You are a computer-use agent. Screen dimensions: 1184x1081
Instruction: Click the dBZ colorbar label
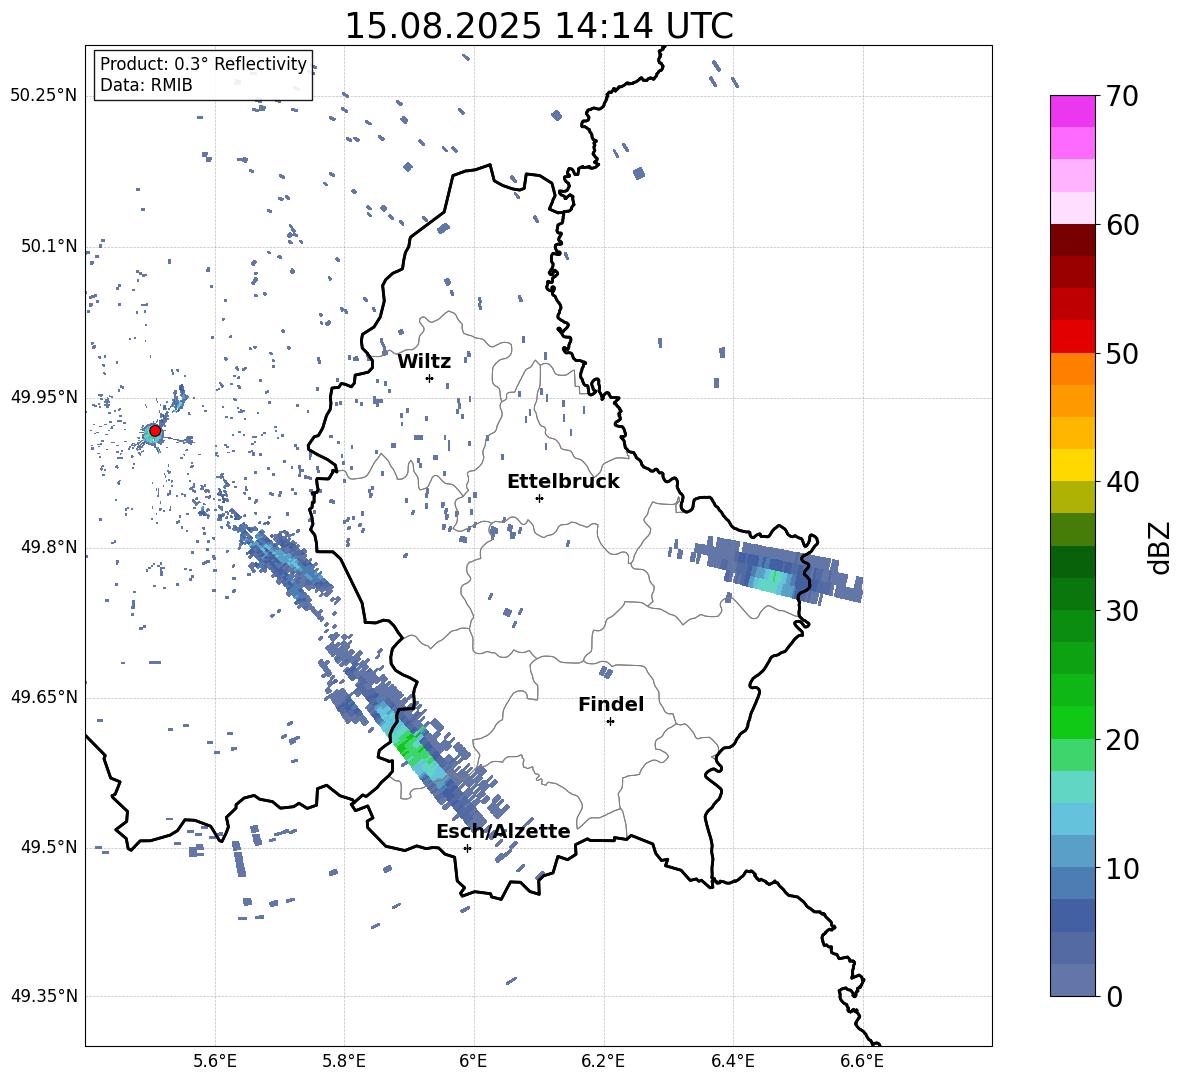tap(1161, 547)
